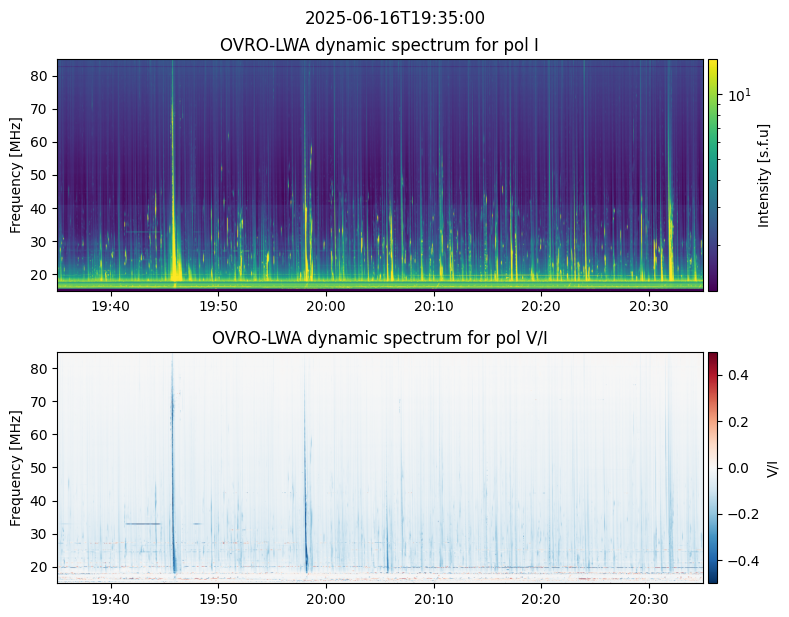Click the blue streak near 19:58 in V/I spectrum
Screen dimensions: 789x617
pos(306,530)
